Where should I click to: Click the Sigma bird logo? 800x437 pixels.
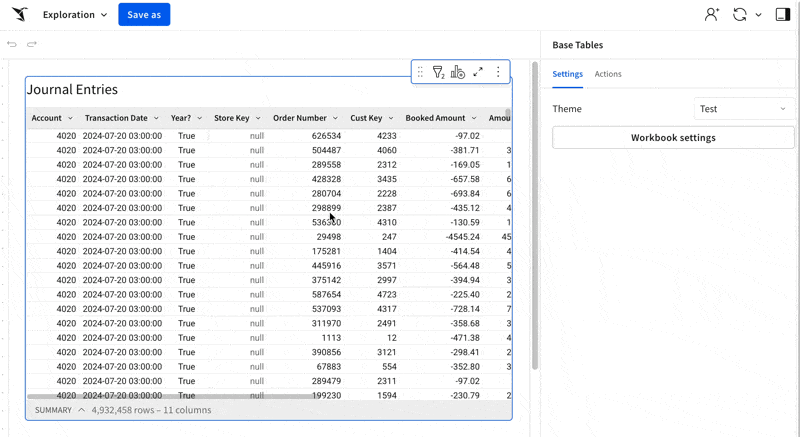20,15
